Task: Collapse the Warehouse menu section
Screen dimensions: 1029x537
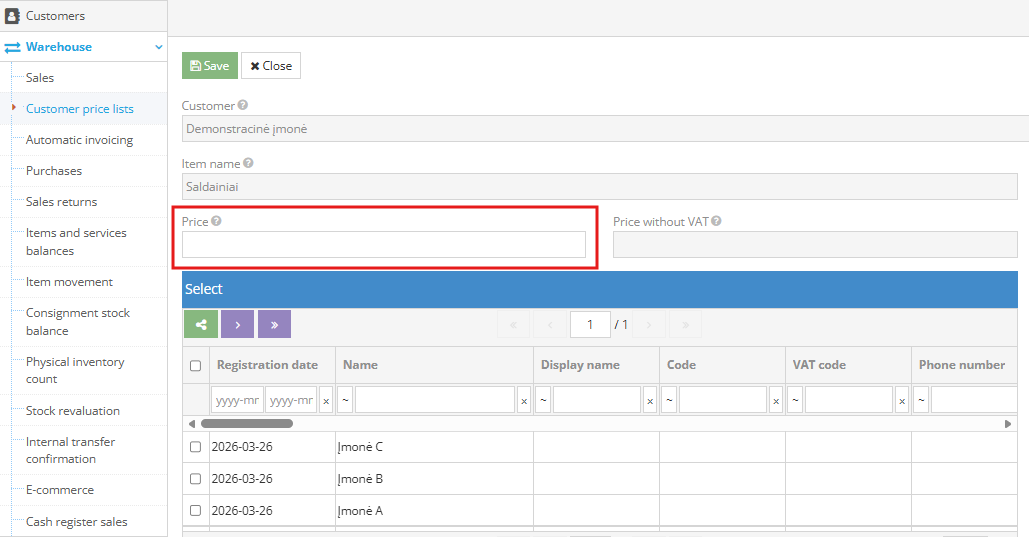Action: [x=158, y=47]
